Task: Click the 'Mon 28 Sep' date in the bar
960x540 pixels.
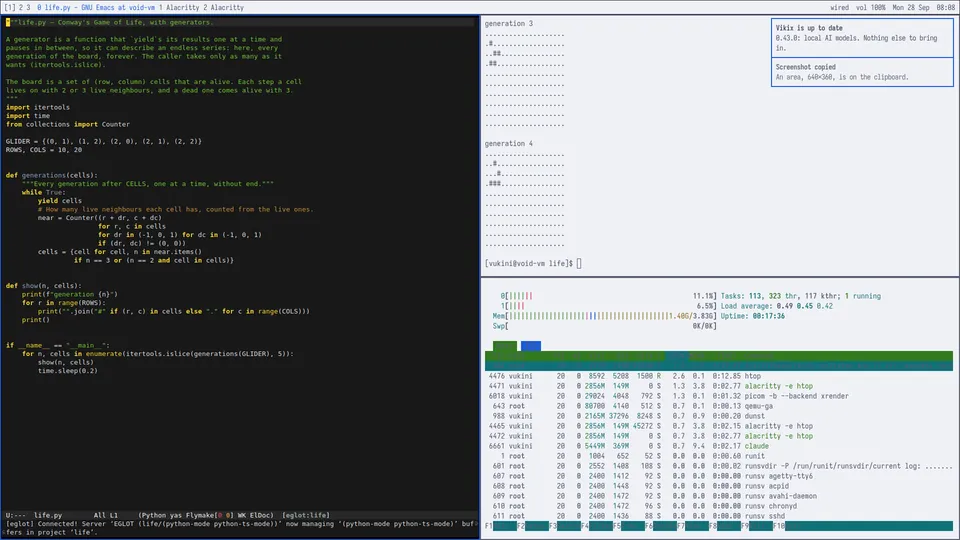Action: pos(910,7)
